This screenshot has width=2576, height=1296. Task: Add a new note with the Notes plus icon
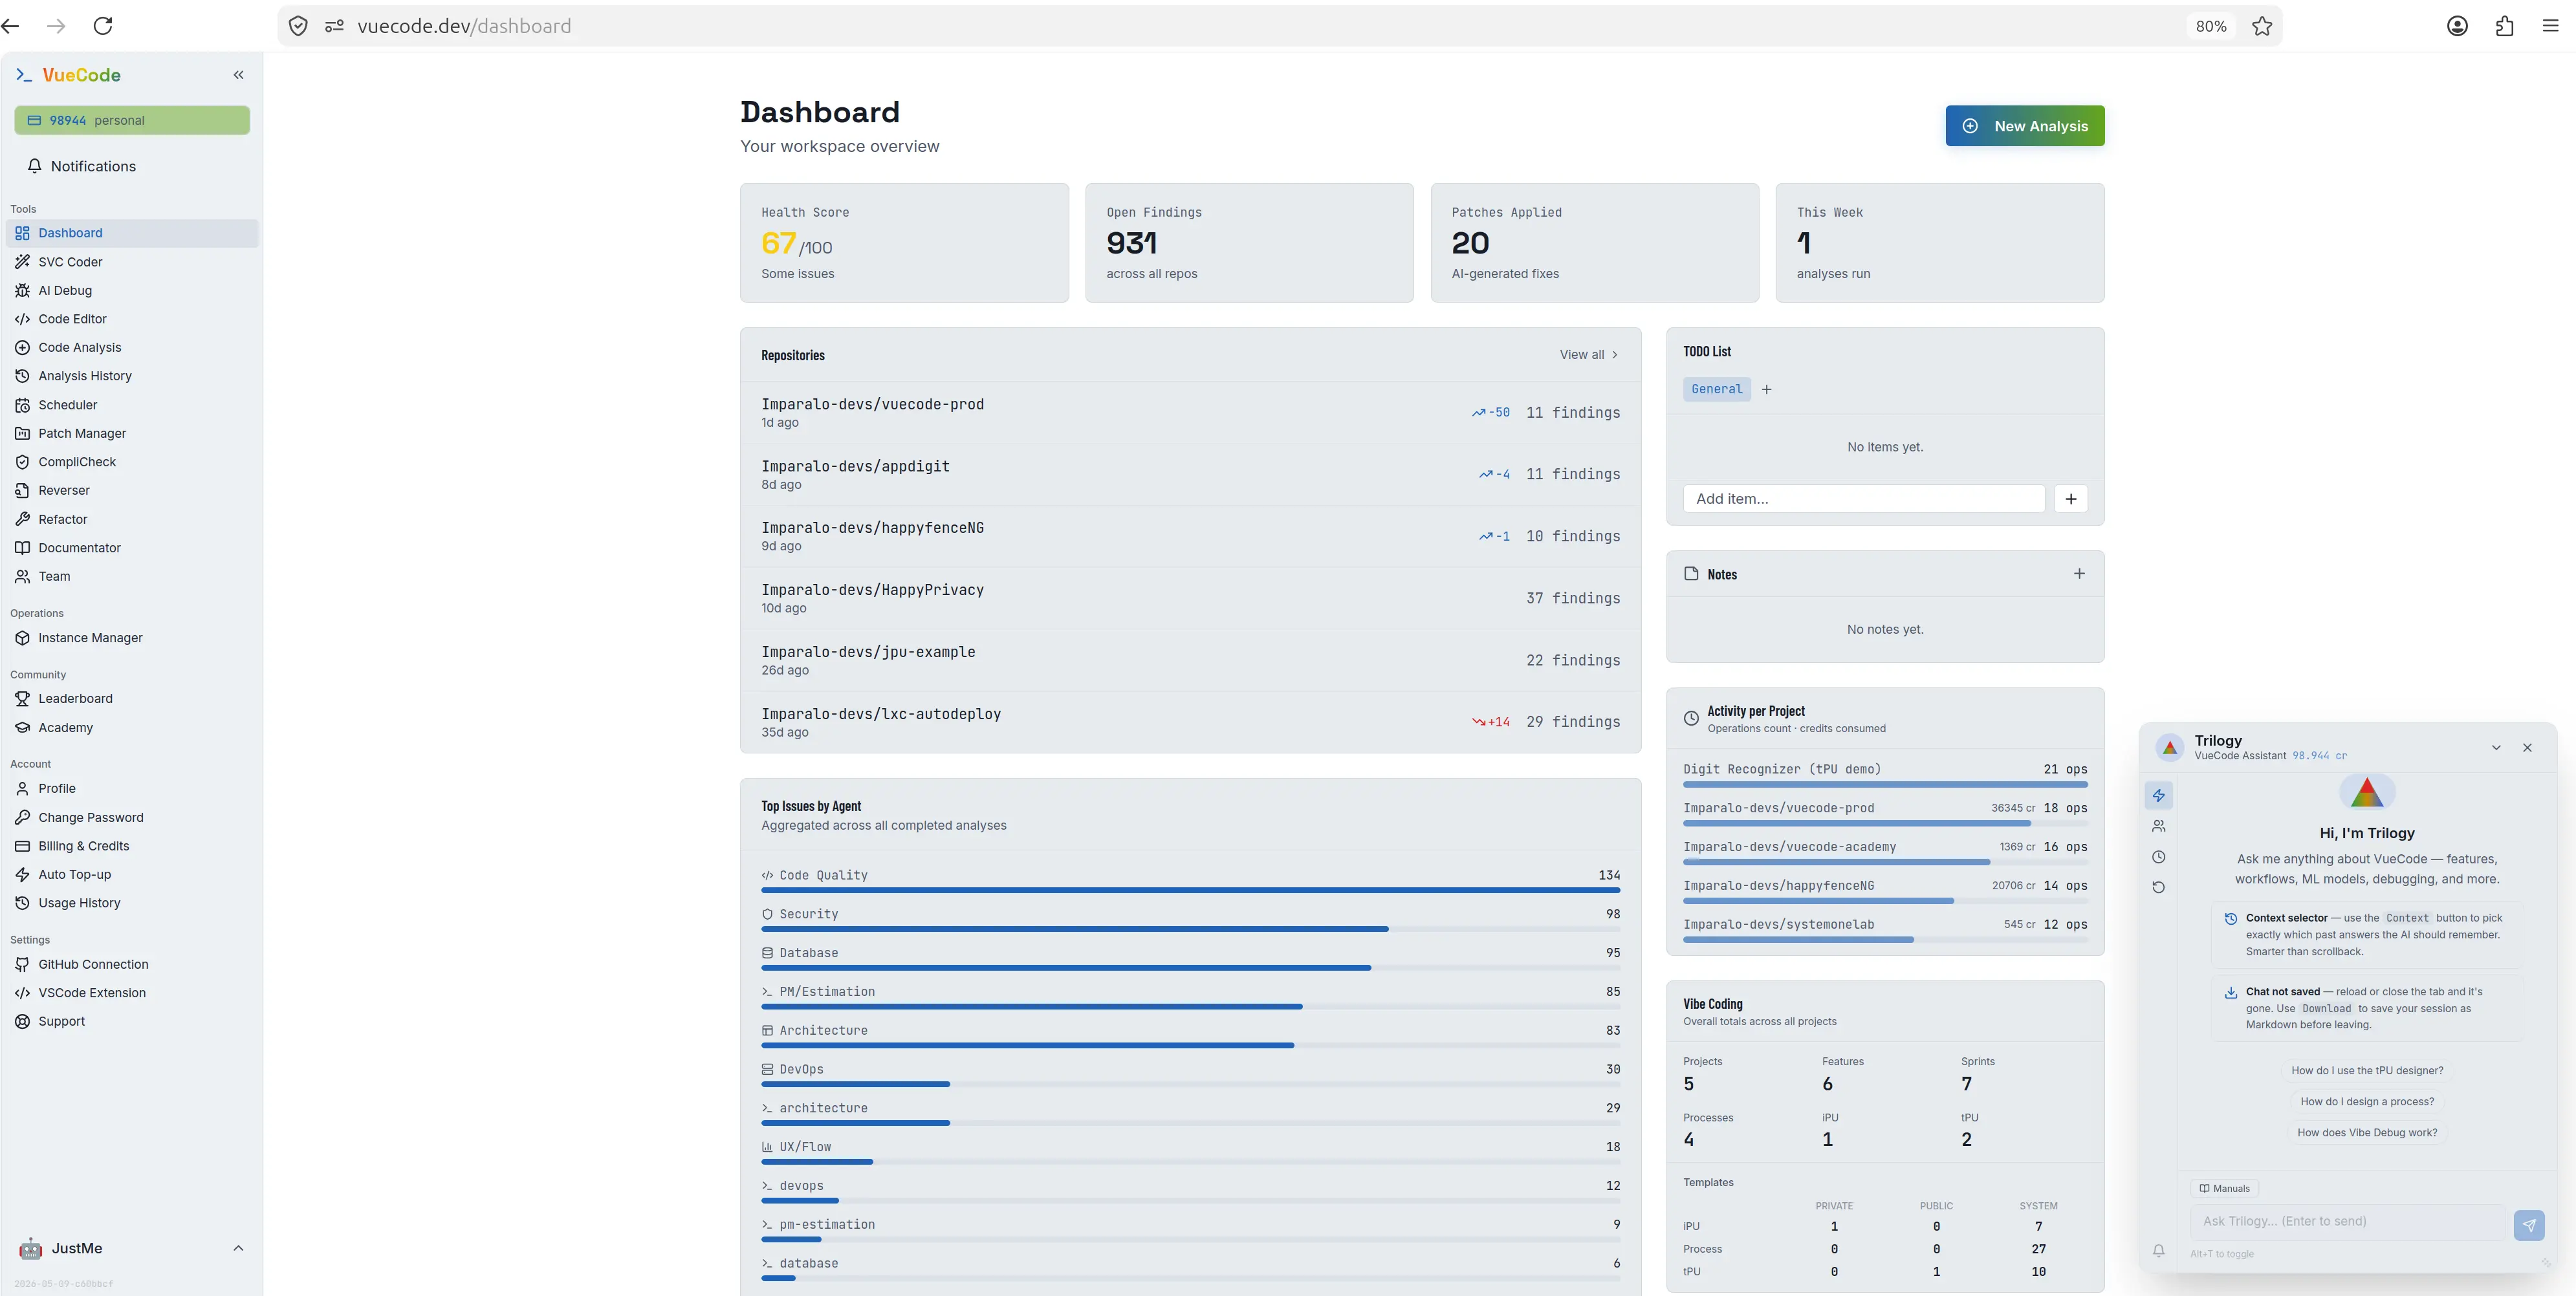2079,574
